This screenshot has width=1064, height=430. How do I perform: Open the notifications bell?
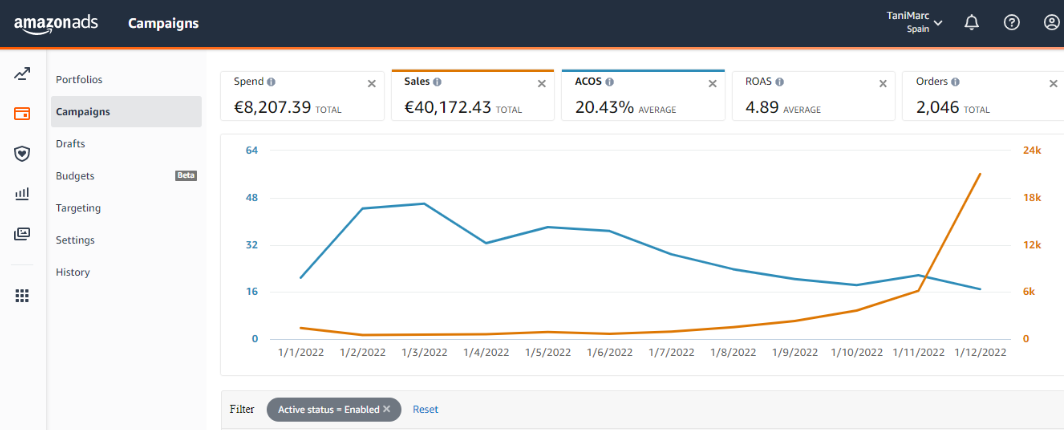(x=972, y=23)
